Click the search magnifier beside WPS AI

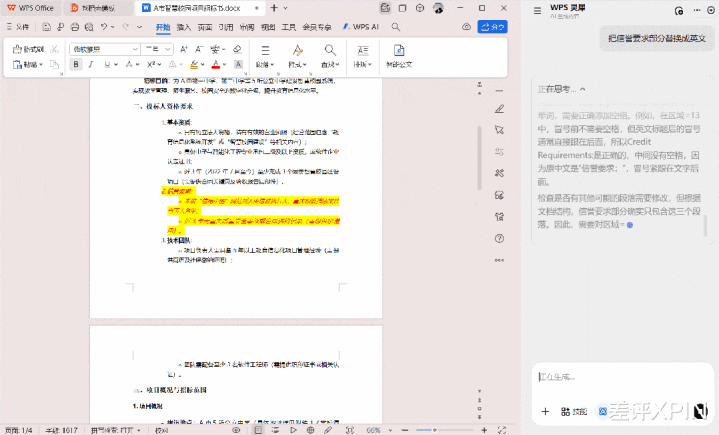396,27
